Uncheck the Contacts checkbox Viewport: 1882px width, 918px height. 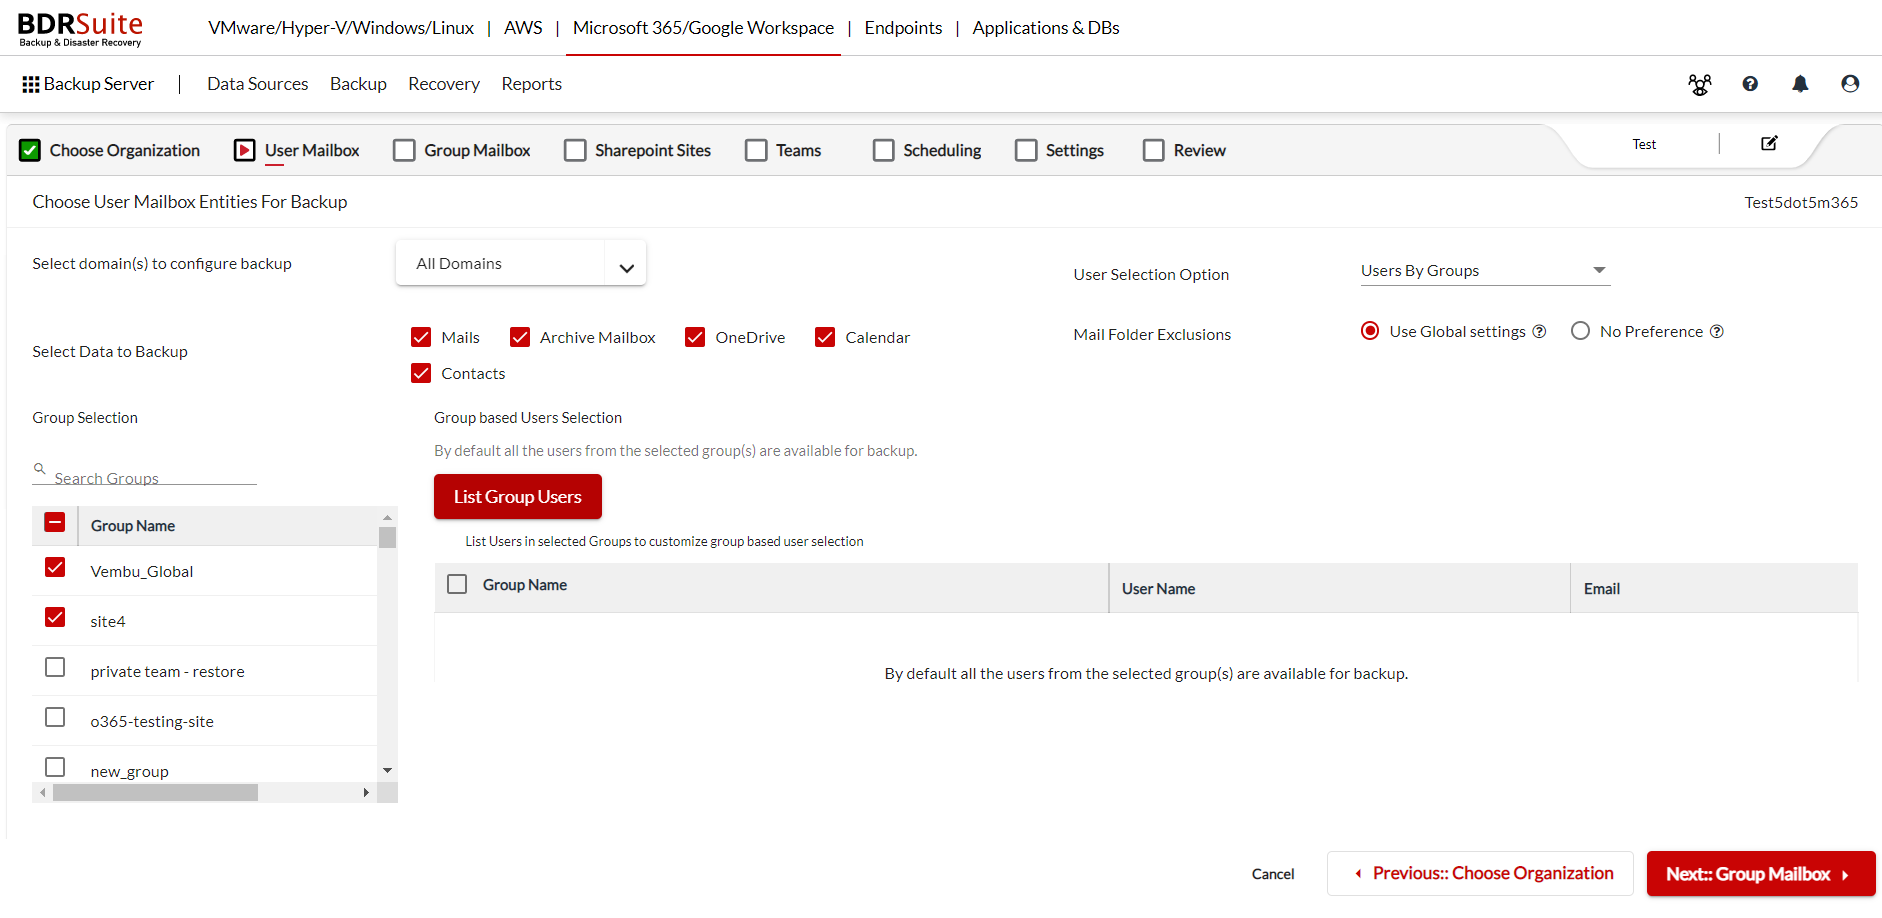coord(421,373)
